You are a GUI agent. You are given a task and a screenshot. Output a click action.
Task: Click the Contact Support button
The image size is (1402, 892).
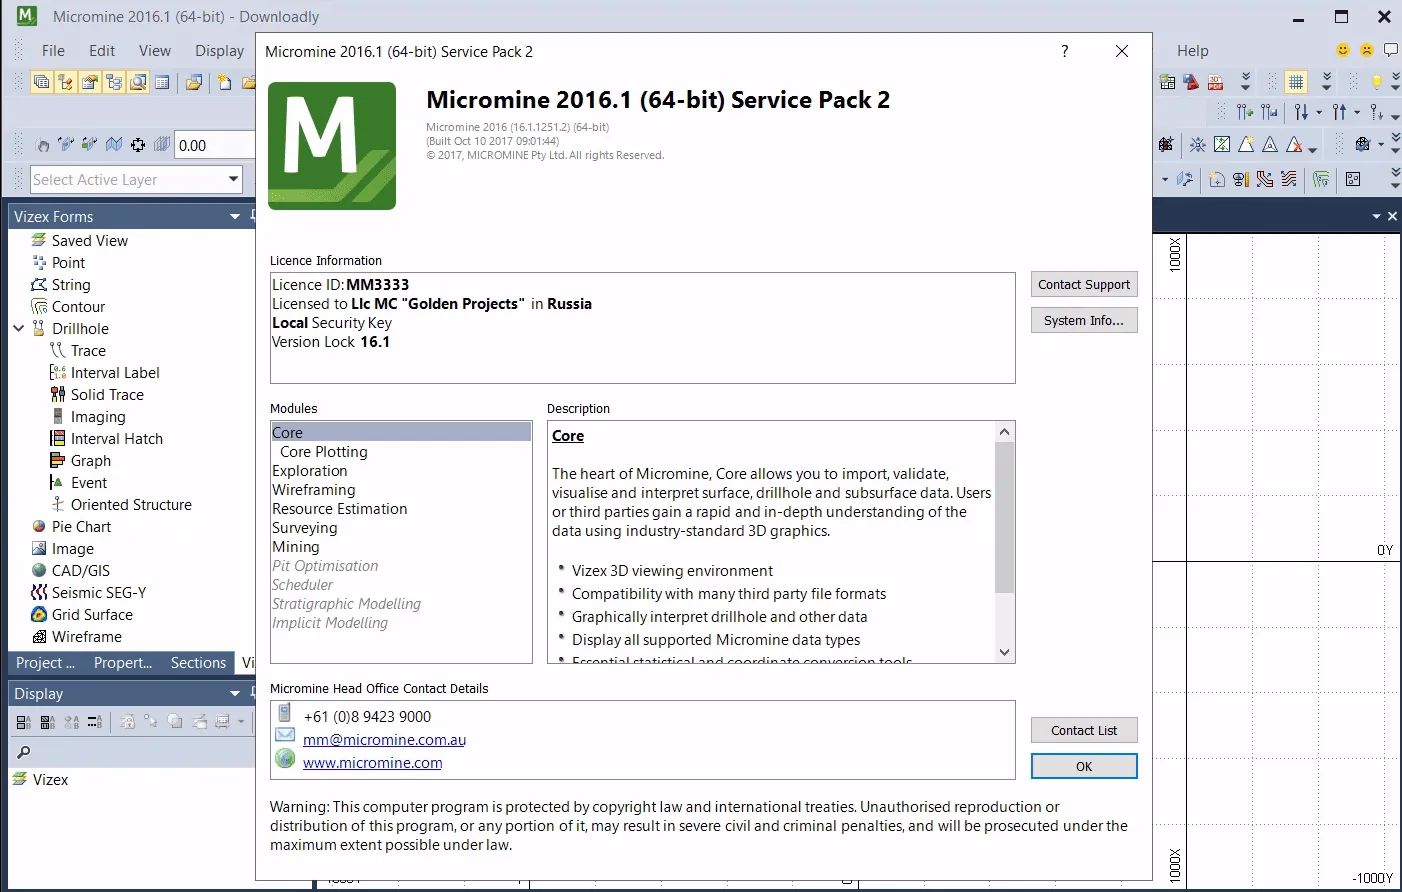point(1084,284)
